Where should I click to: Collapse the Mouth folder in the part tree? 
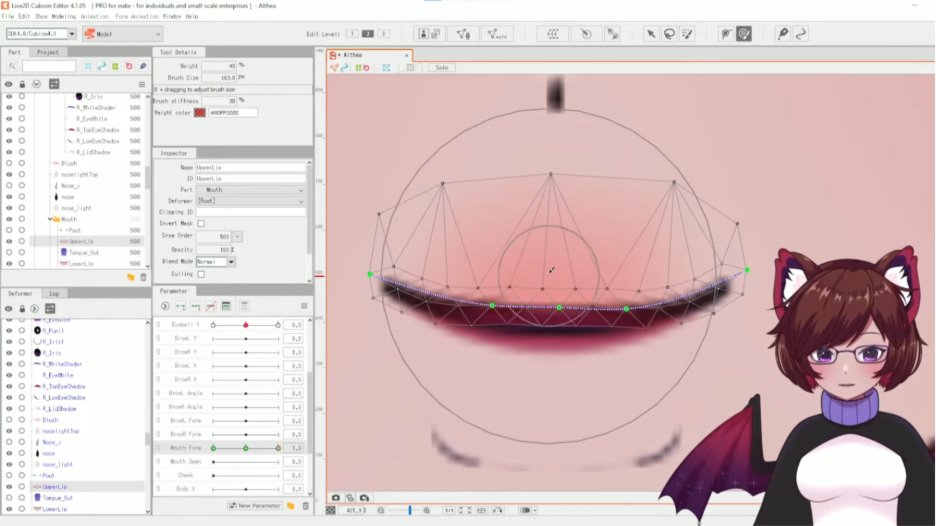(x=50, y=219)
